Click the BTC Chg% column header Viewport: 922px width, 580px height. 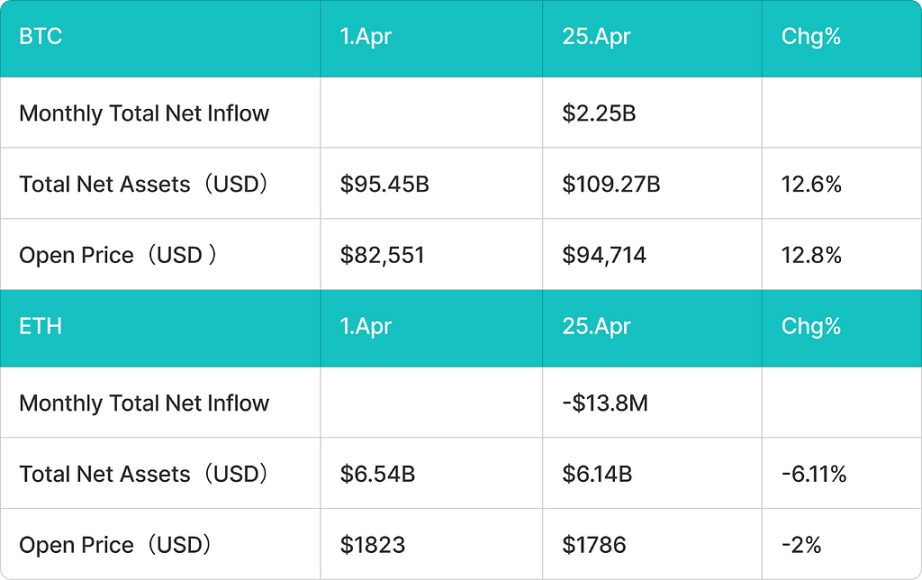click(x=842, y=38)
